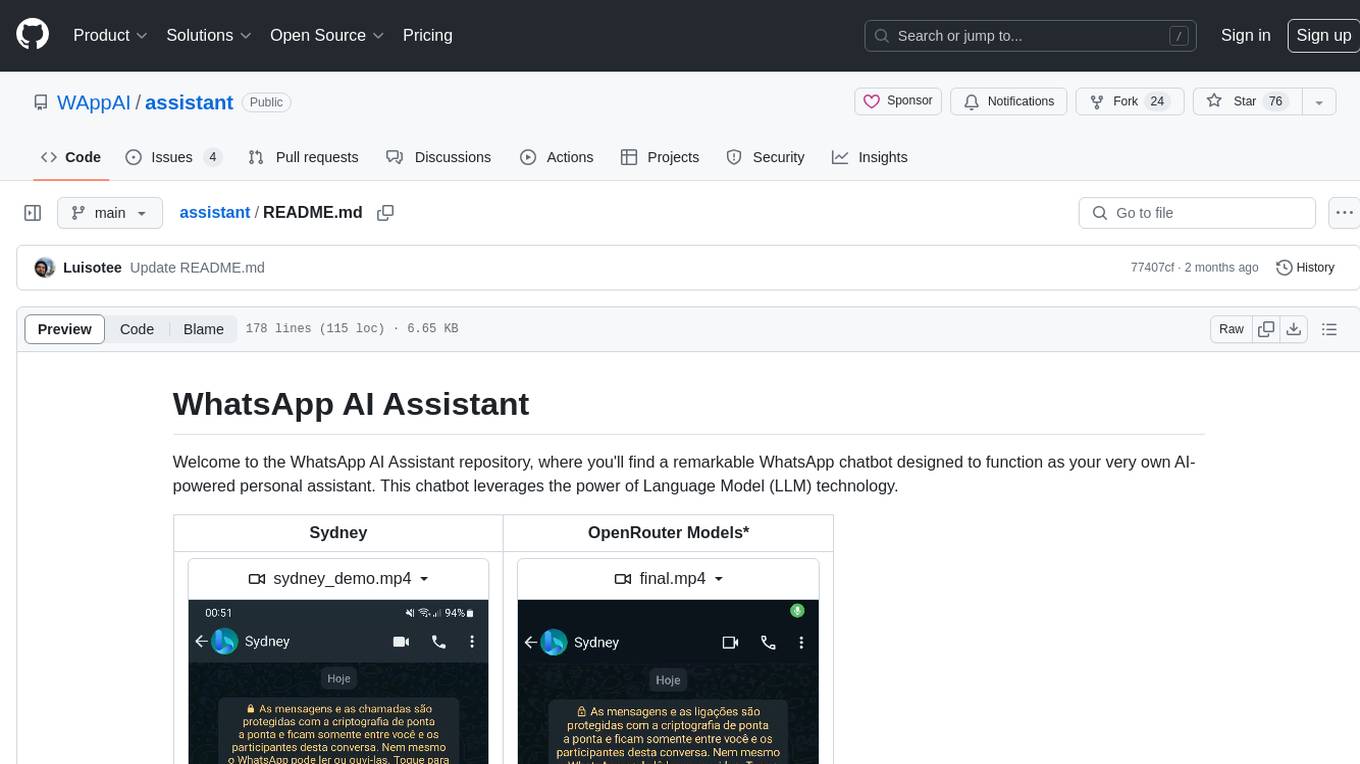Click the Fork count 24

click(1157, 101)
